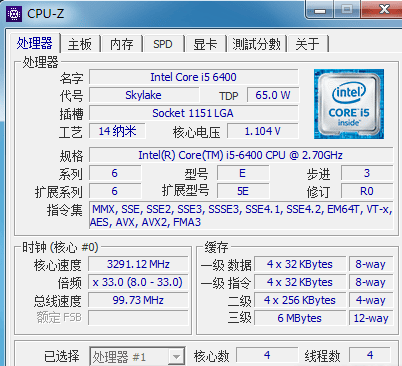Click the bus speed 99.73 MHz
Screen dimensions: 402x366
click(x=138, y=300)
